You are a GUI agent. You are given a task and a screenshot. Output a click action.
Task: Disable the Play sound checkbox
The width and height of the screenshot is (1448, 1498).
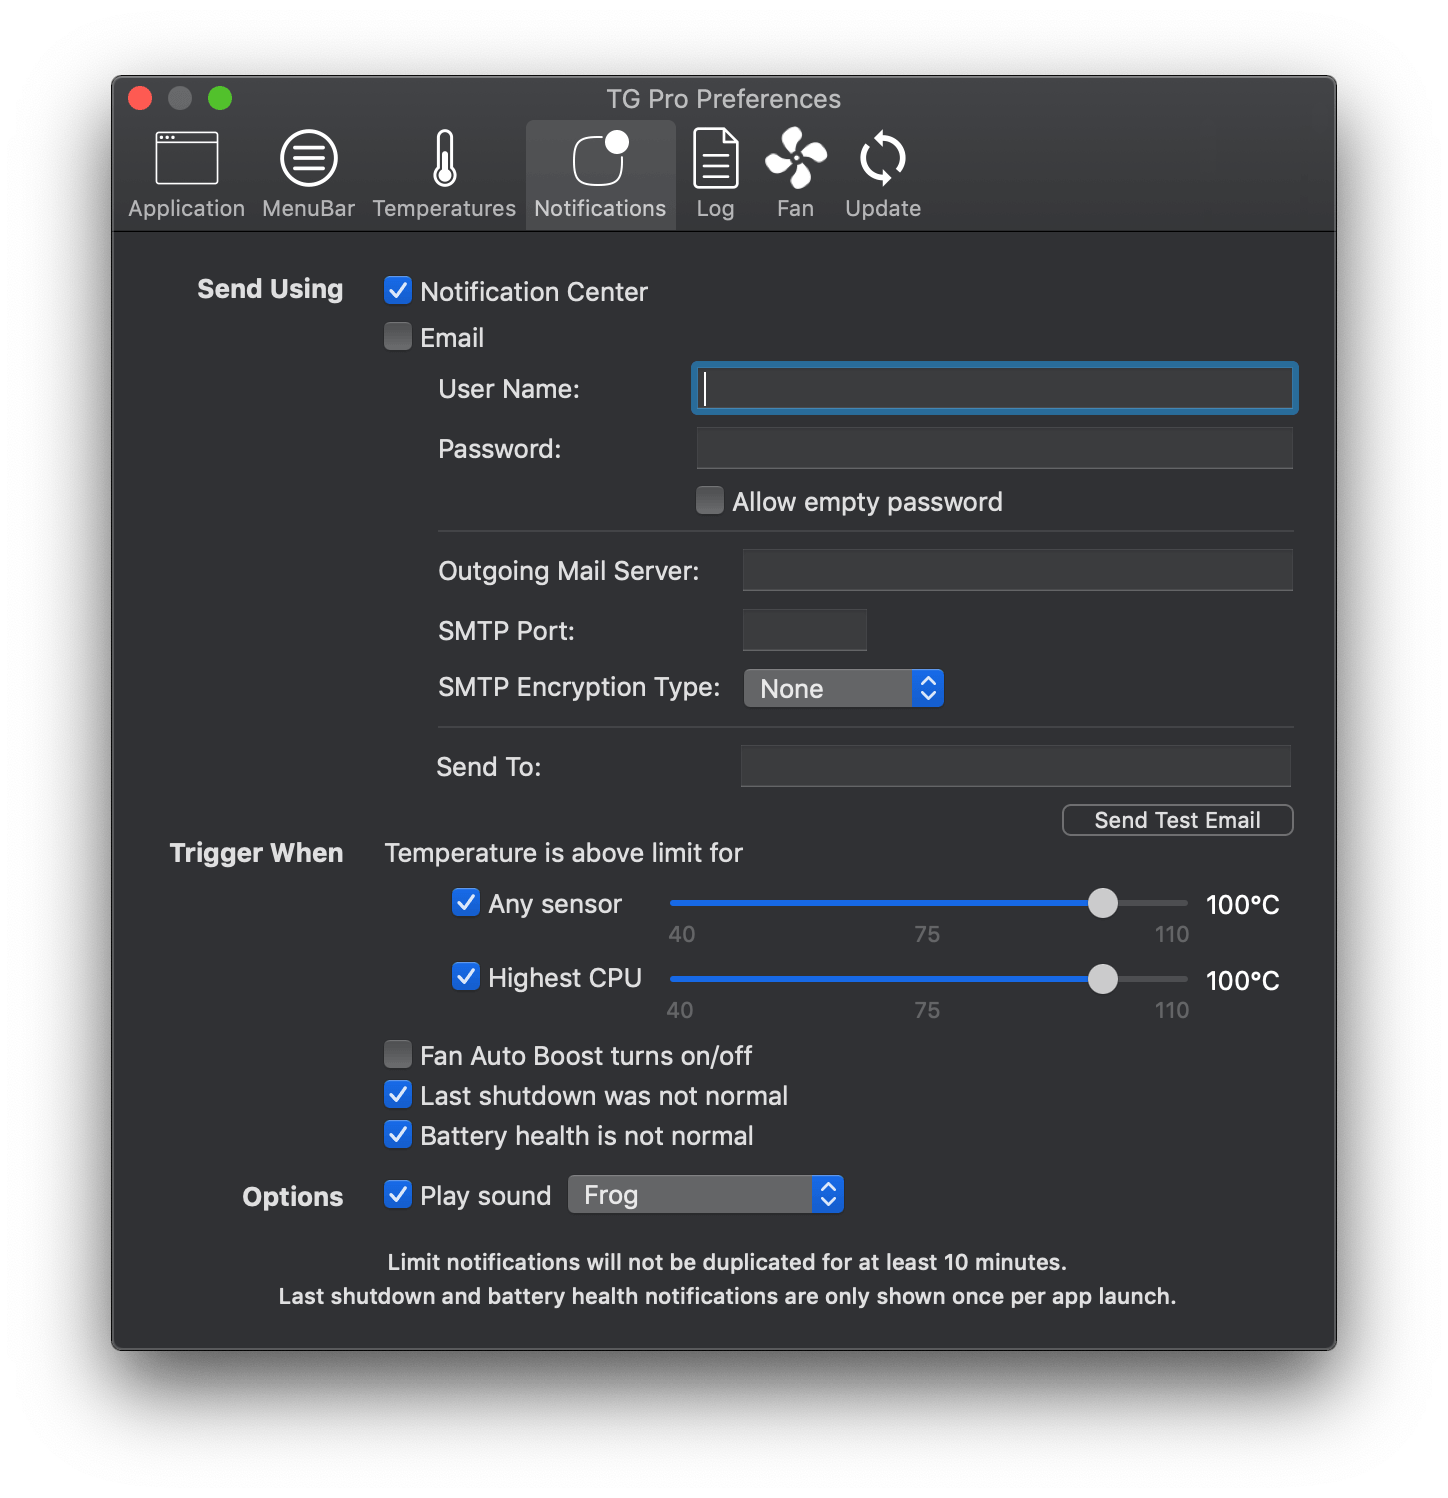398,1195
